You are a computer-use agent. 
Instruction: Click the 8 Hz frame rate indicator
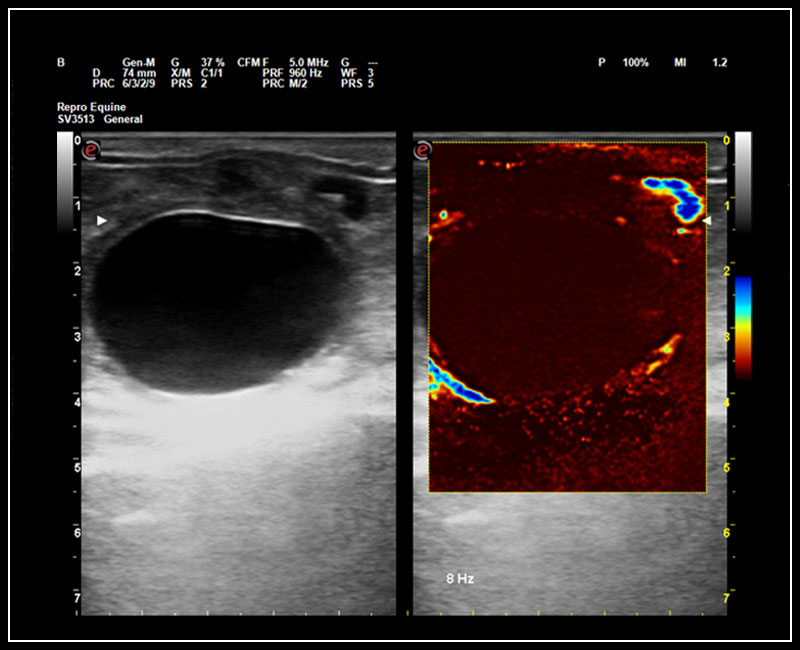click(459, 577)
